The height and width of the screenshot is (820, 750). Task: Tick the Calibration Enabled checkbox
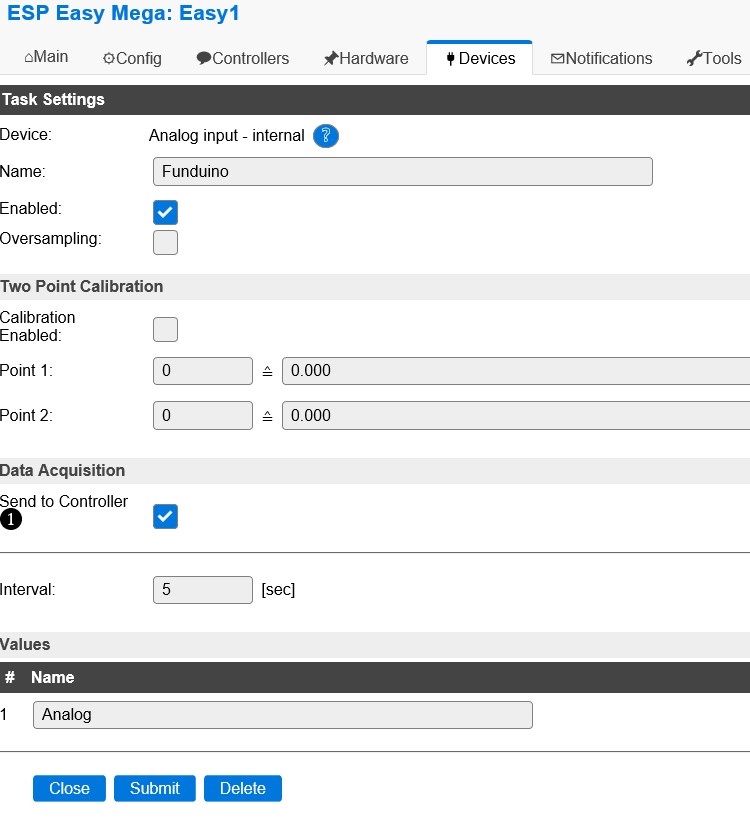(x=166, y=329)
